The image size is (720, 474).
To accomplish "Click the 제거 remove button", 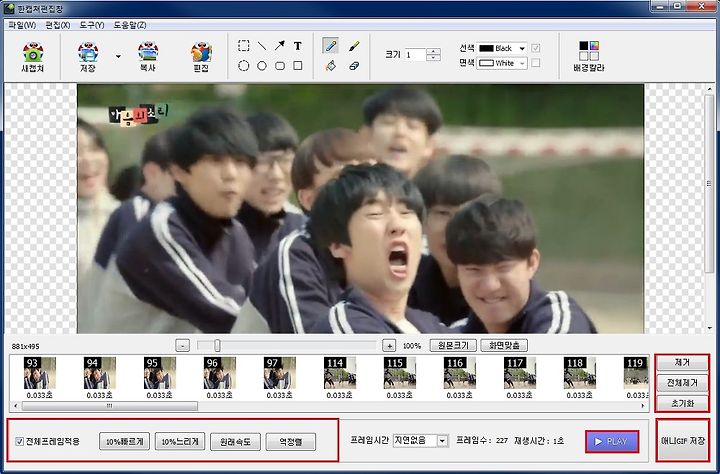I will pyautogui.click(x=682, y=363).
